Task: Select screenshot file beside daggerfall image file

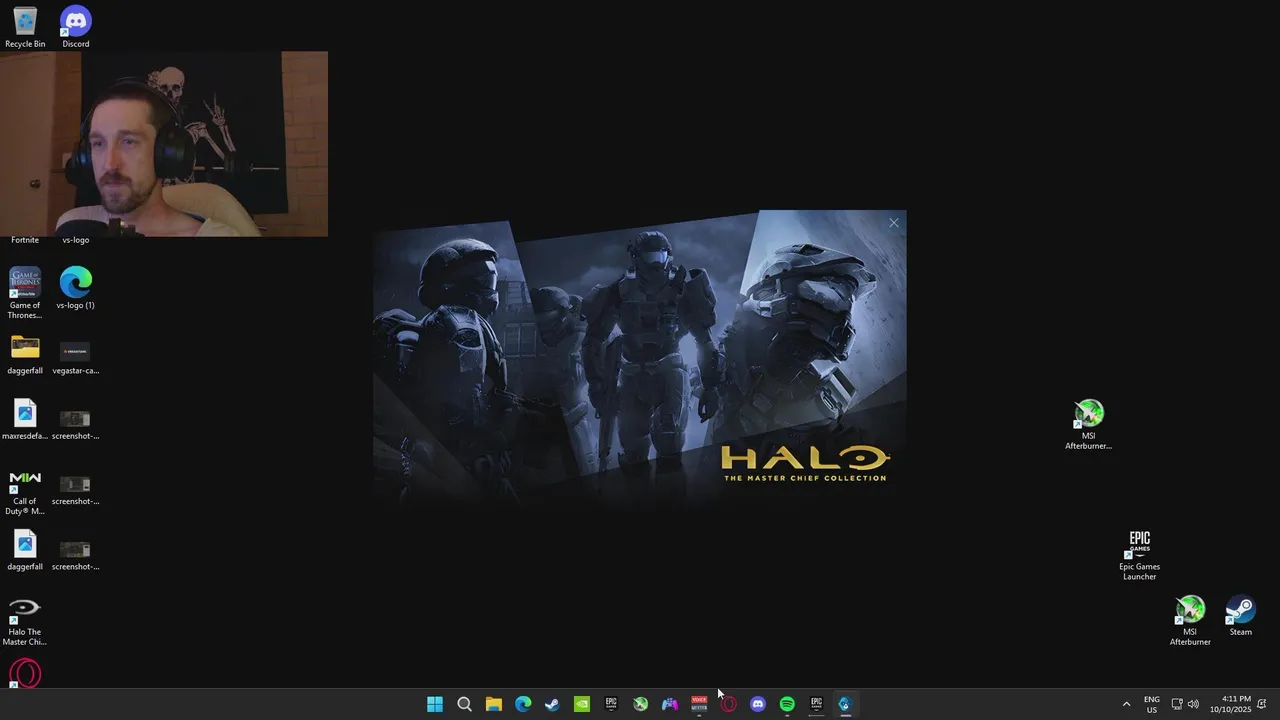Action: (x=76, y=554)
